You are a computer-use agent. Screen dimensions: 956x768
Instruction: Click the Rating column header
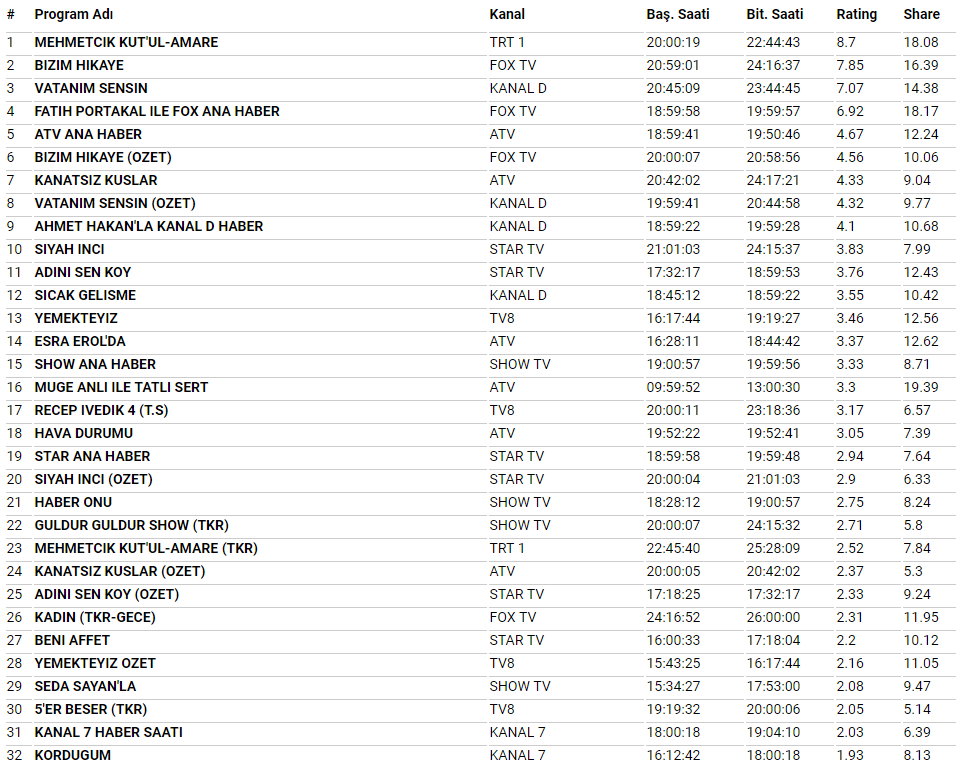(x=856, y=14)
